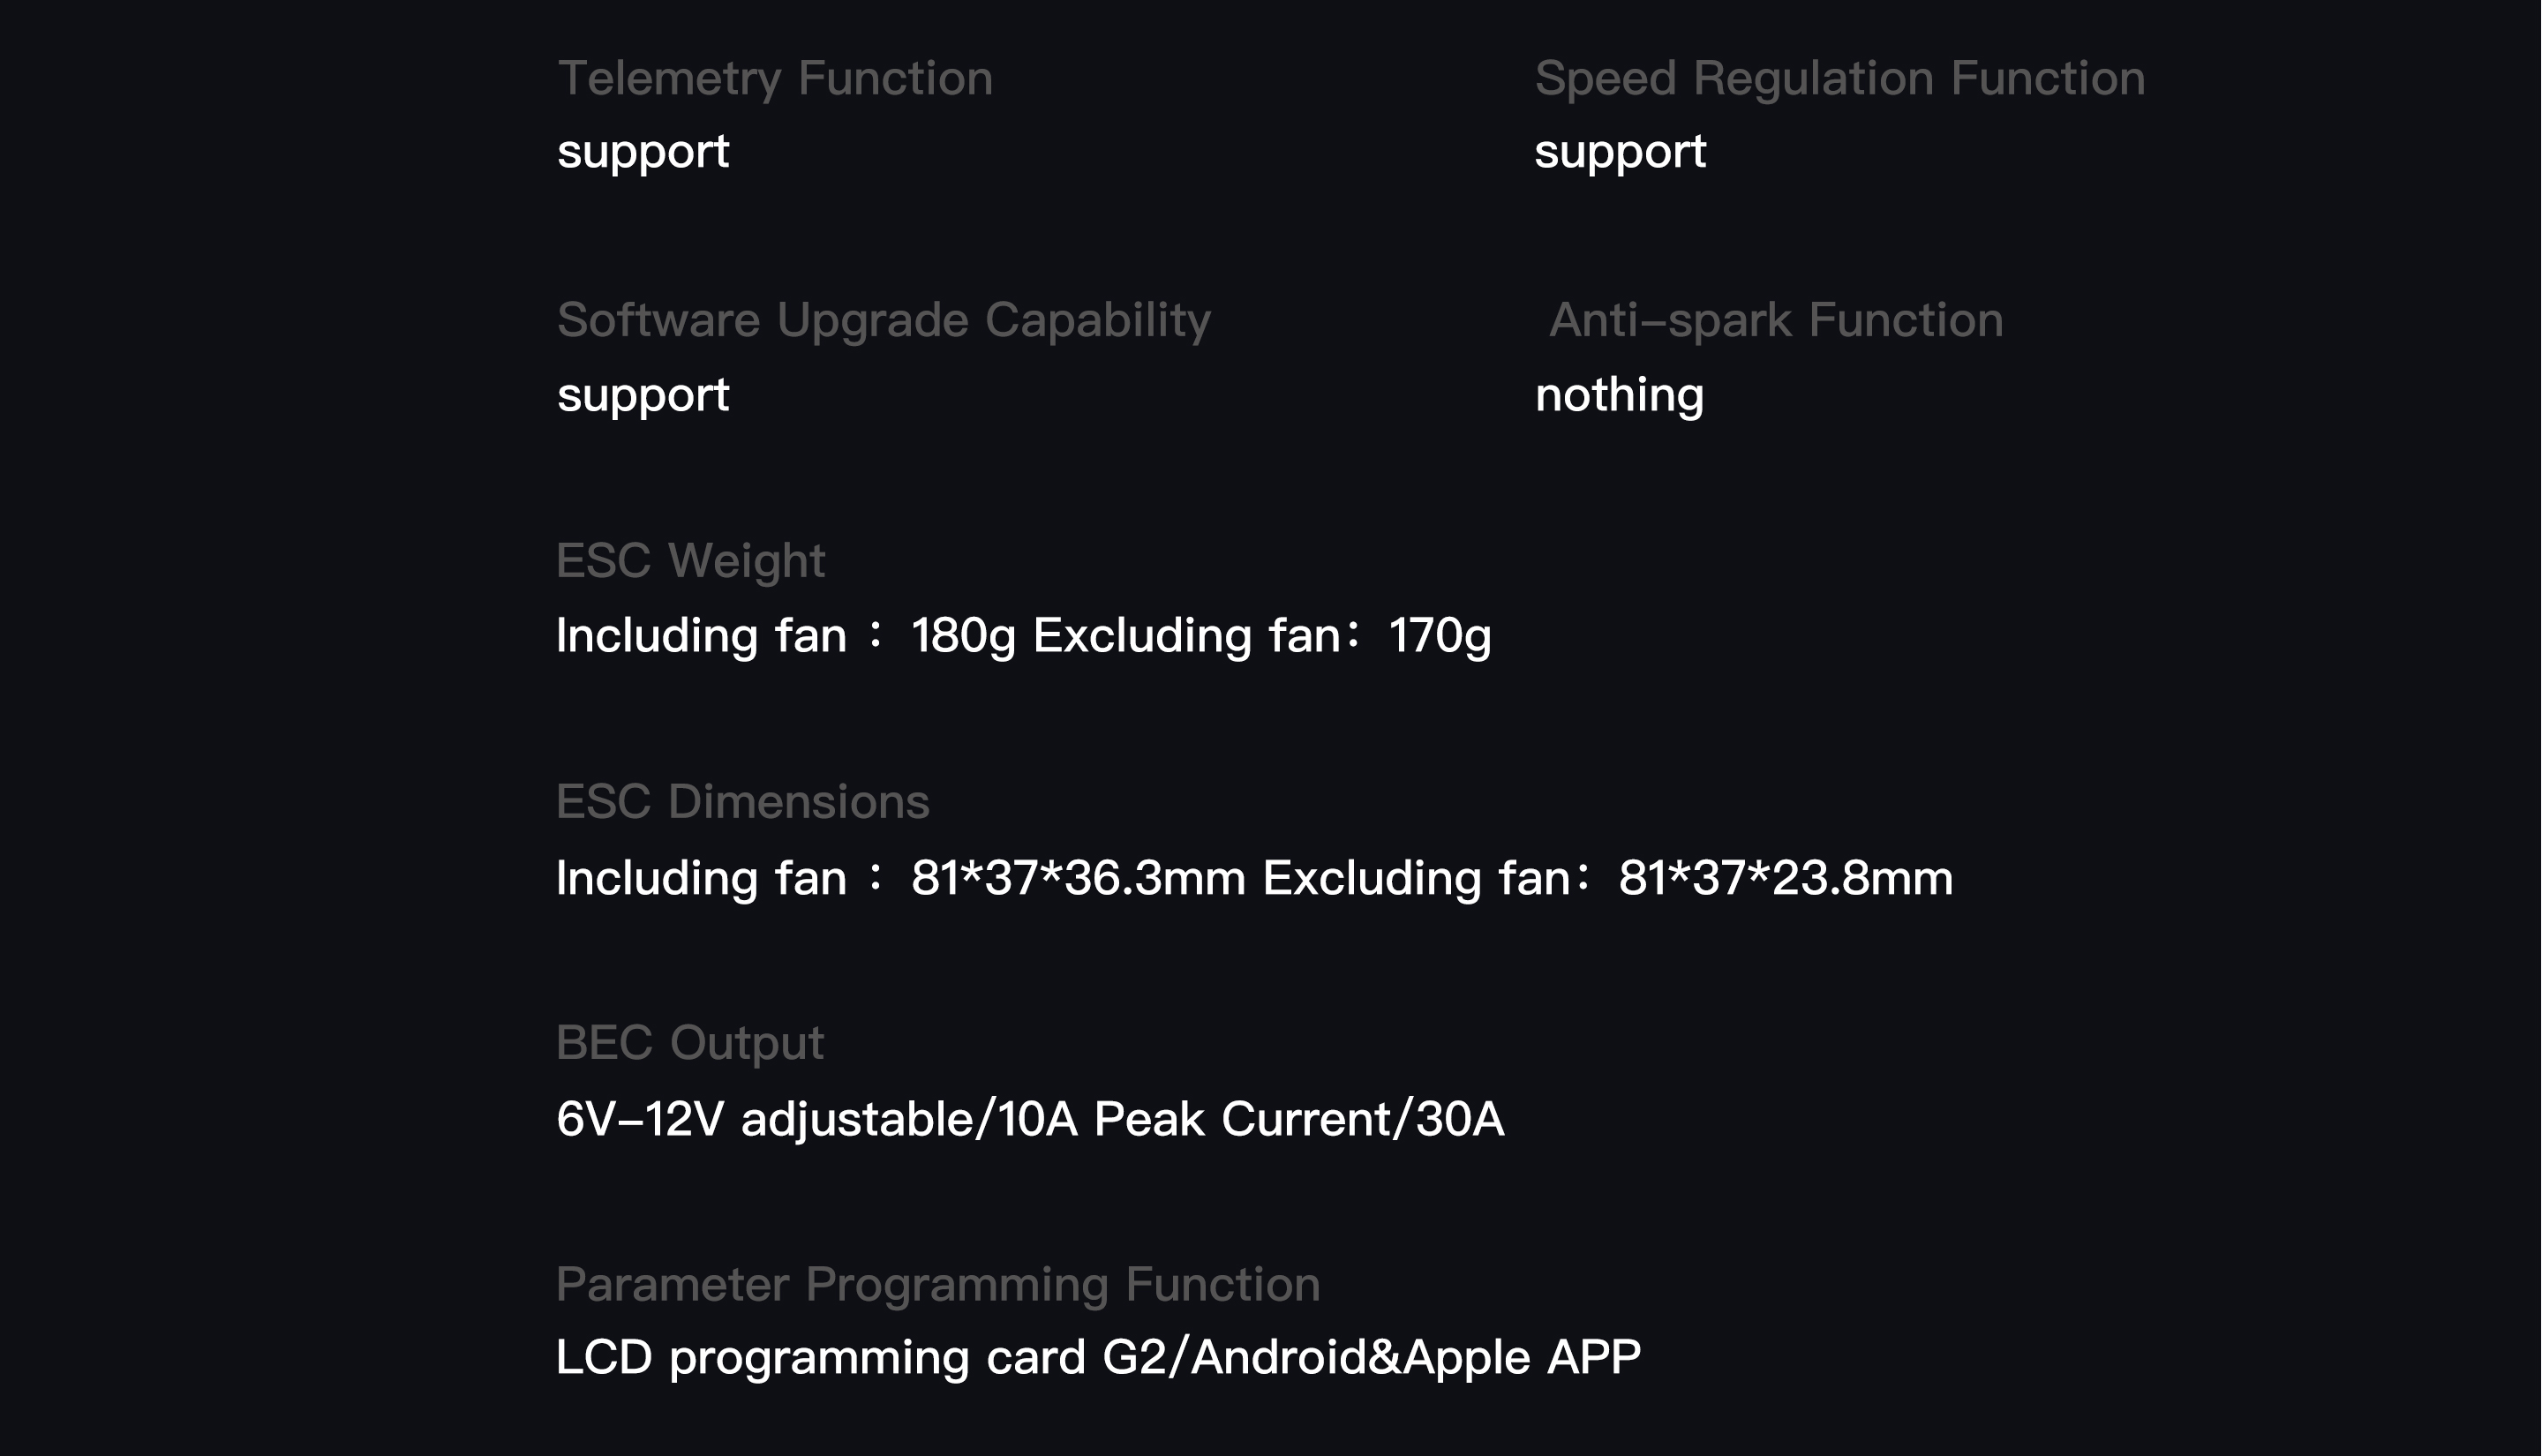Click the 170g excluding-fan weight value
This screenshot has height=1456, width=2542.
(x=1439, y=636)
